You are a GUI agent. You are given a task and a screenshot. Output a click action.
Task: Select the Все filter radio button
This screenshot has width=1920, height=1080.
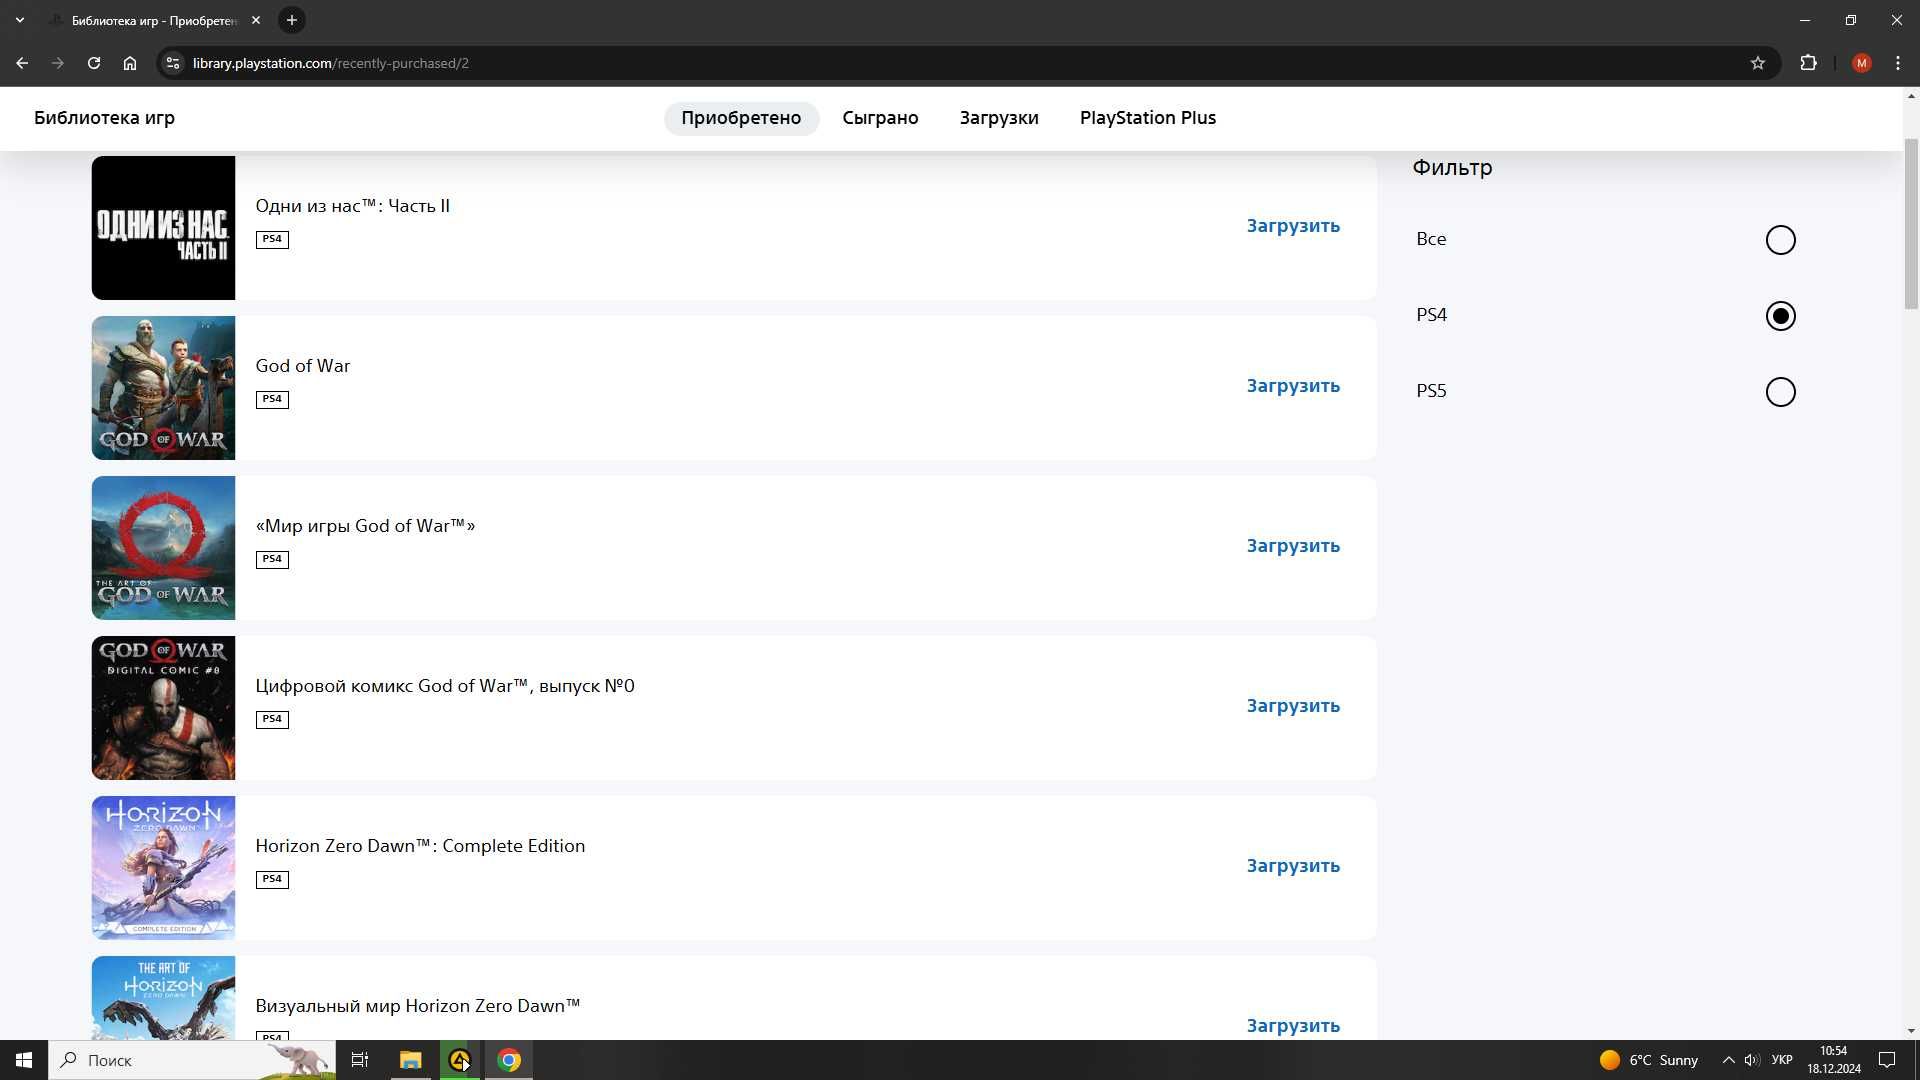click(1780, 240)
